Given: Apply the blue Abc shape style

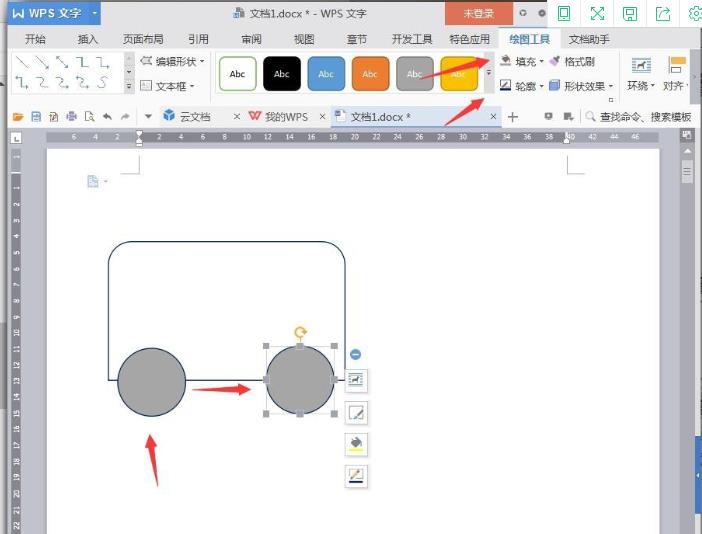Looking at the screenshot, I should point(326,73).
